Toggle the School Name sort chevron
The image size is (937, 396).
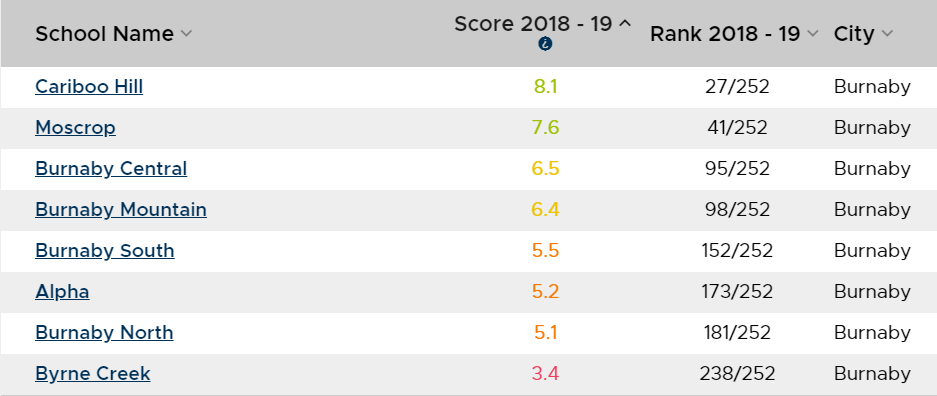186,34
